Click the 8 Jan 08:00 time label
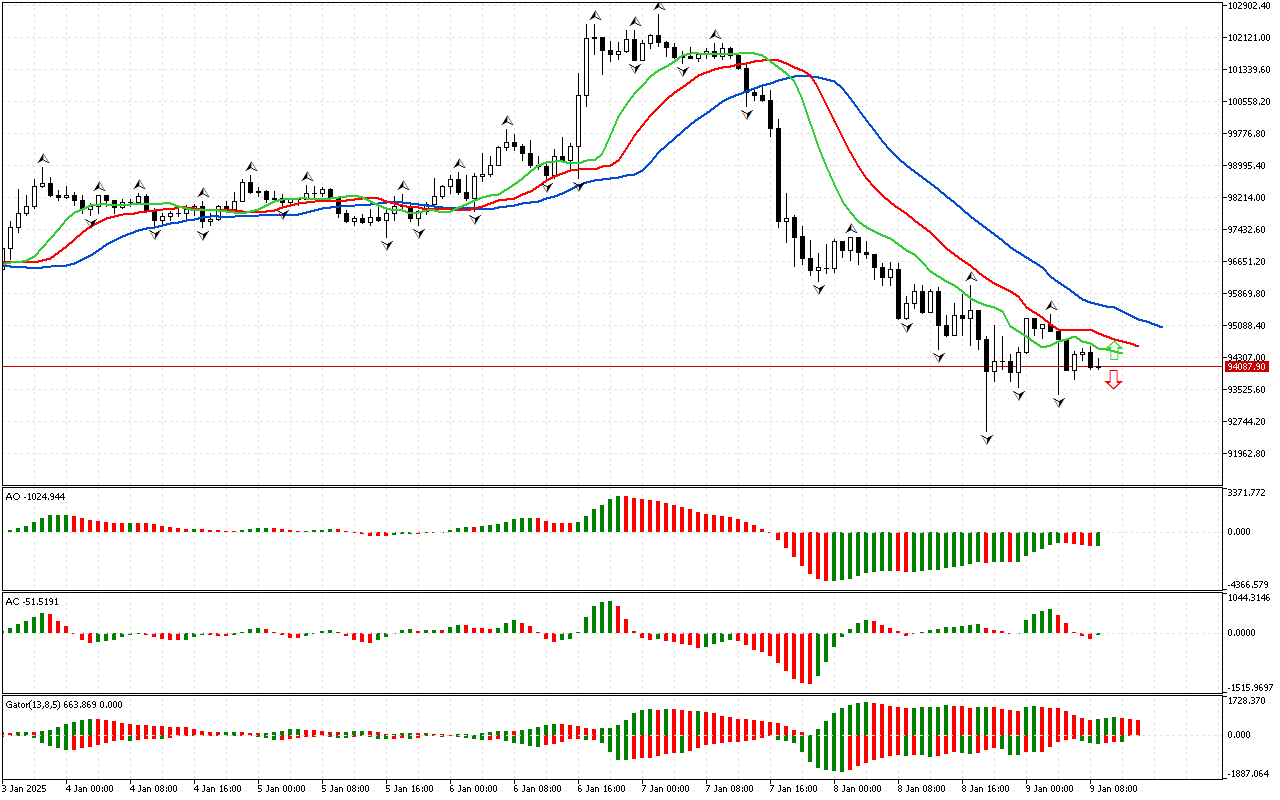1280x800 pixels. 920,788
